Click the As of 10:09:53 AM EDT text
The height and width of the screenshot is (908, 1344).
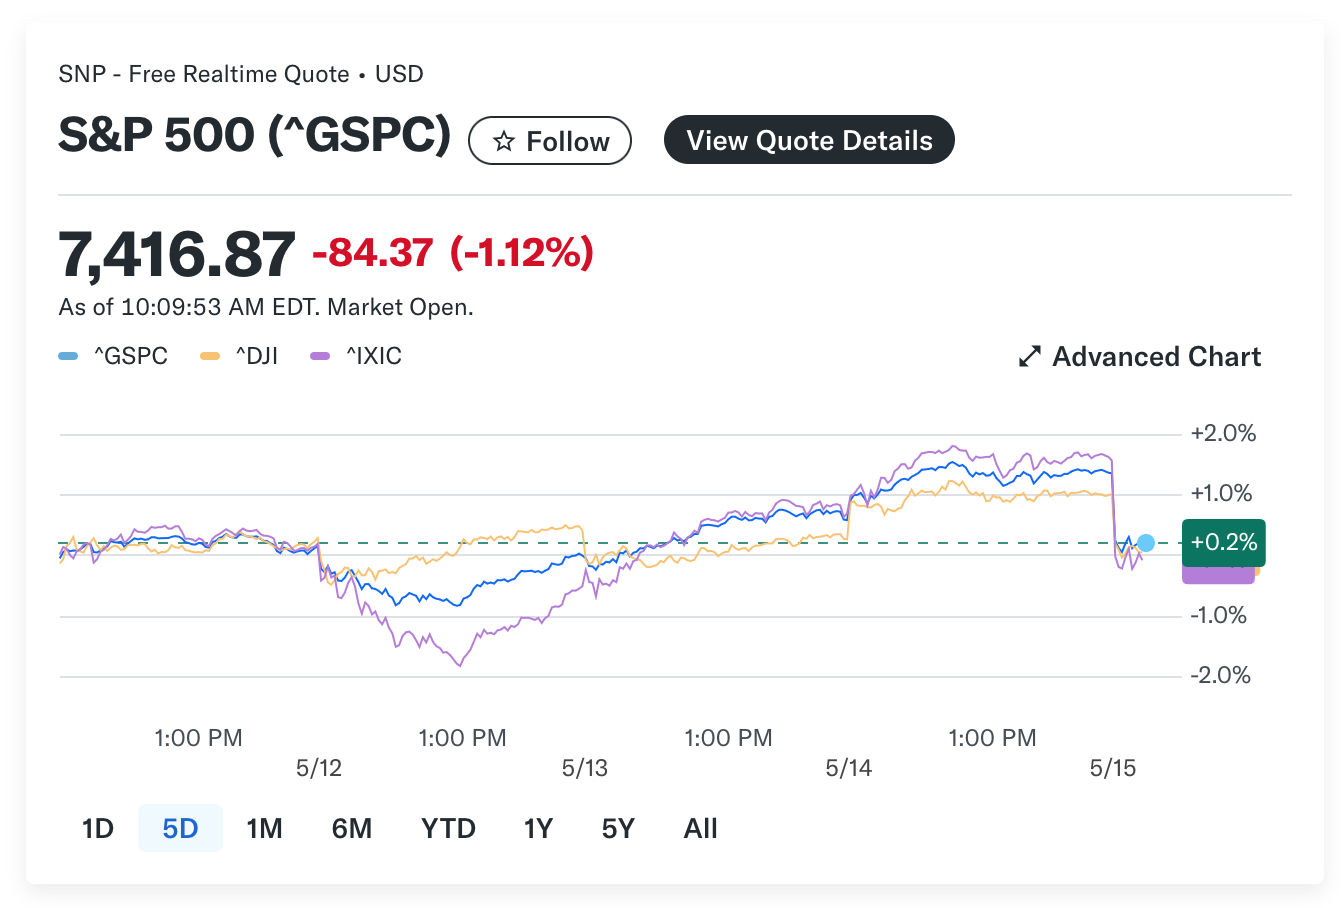(x=189, y=307)
